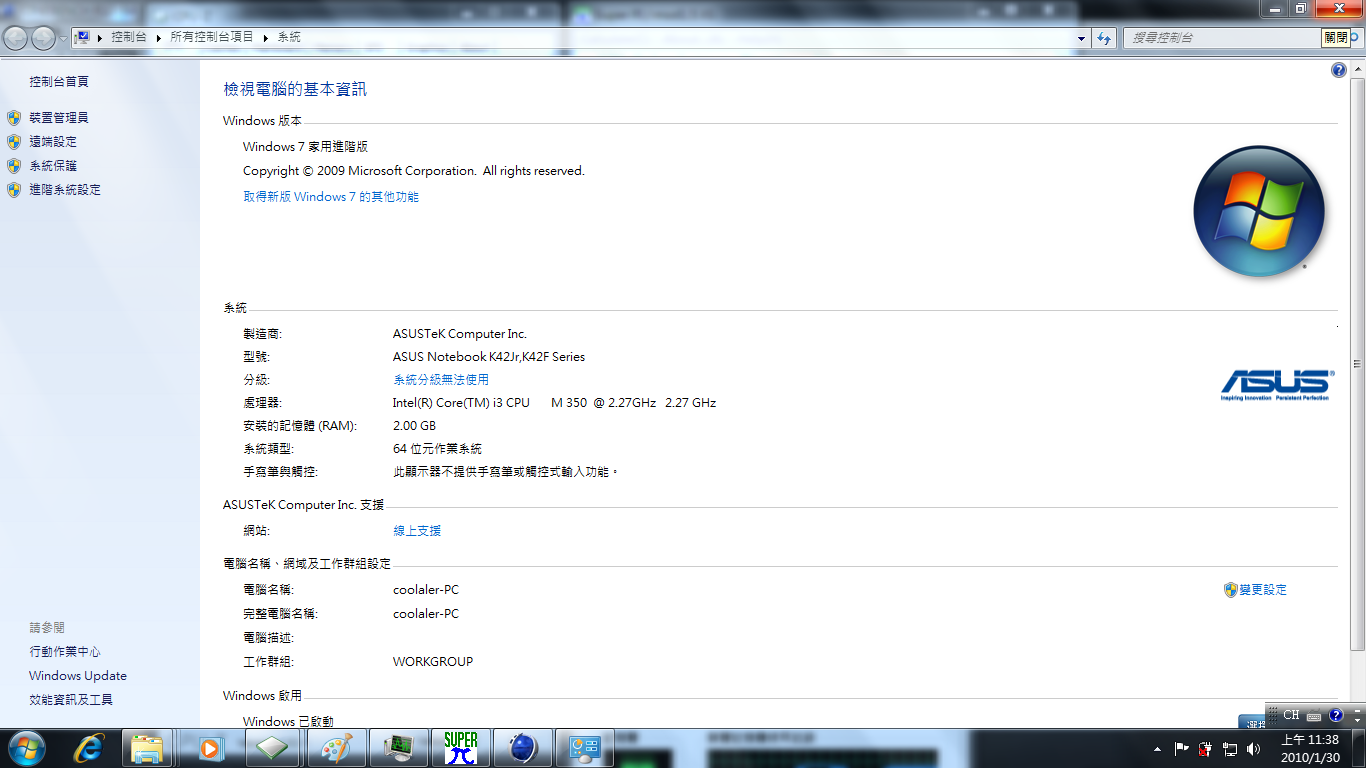The width and height of the screenshot is (1366, 768).
Task: Click shield icon next to 變更設定
Action: click(x=1231, y=590)
